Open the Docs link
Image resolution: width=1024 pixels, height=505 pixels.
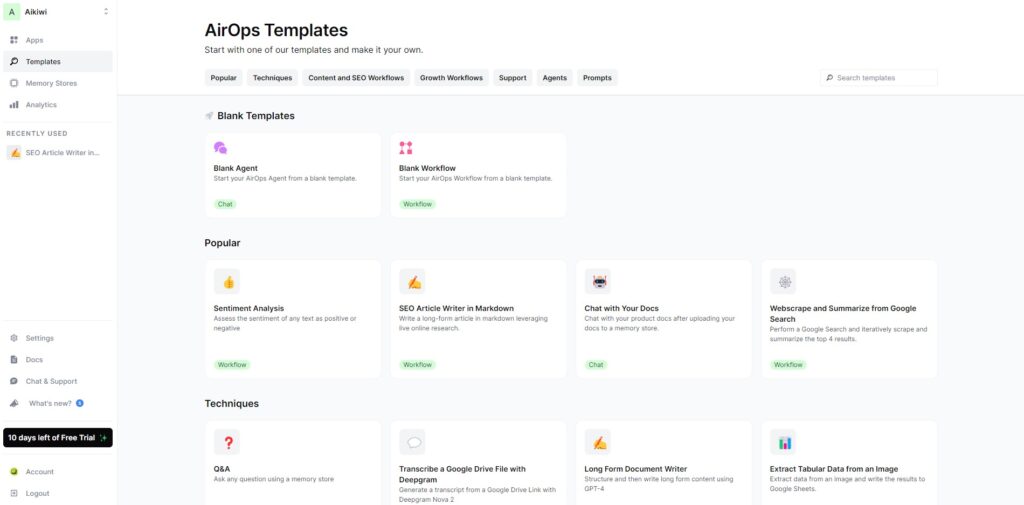pyautogui.click(x=57, y=359)
